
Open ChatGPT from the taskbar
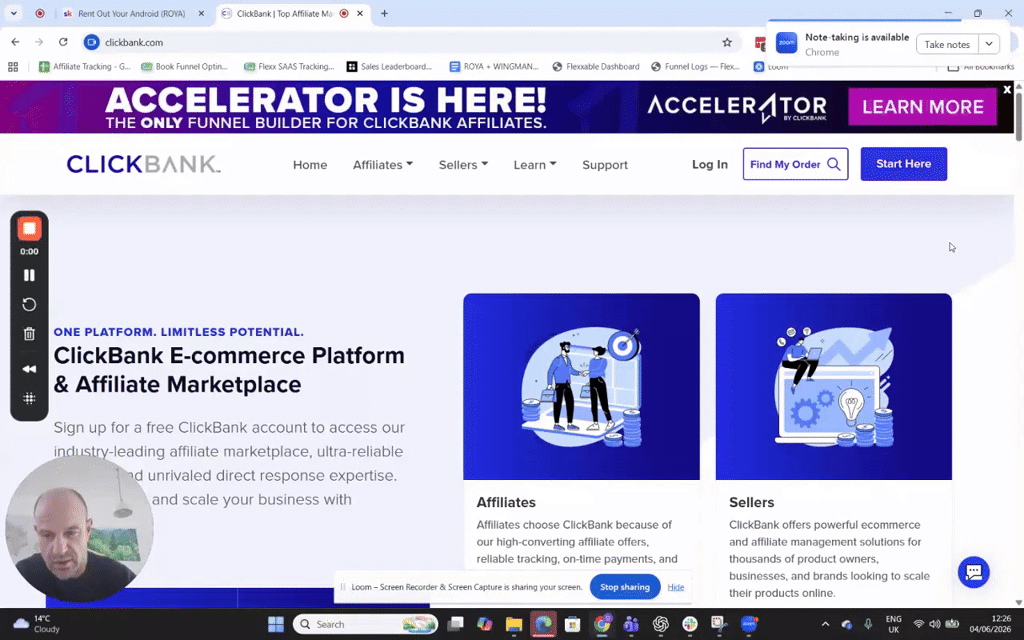coord(660,624)
